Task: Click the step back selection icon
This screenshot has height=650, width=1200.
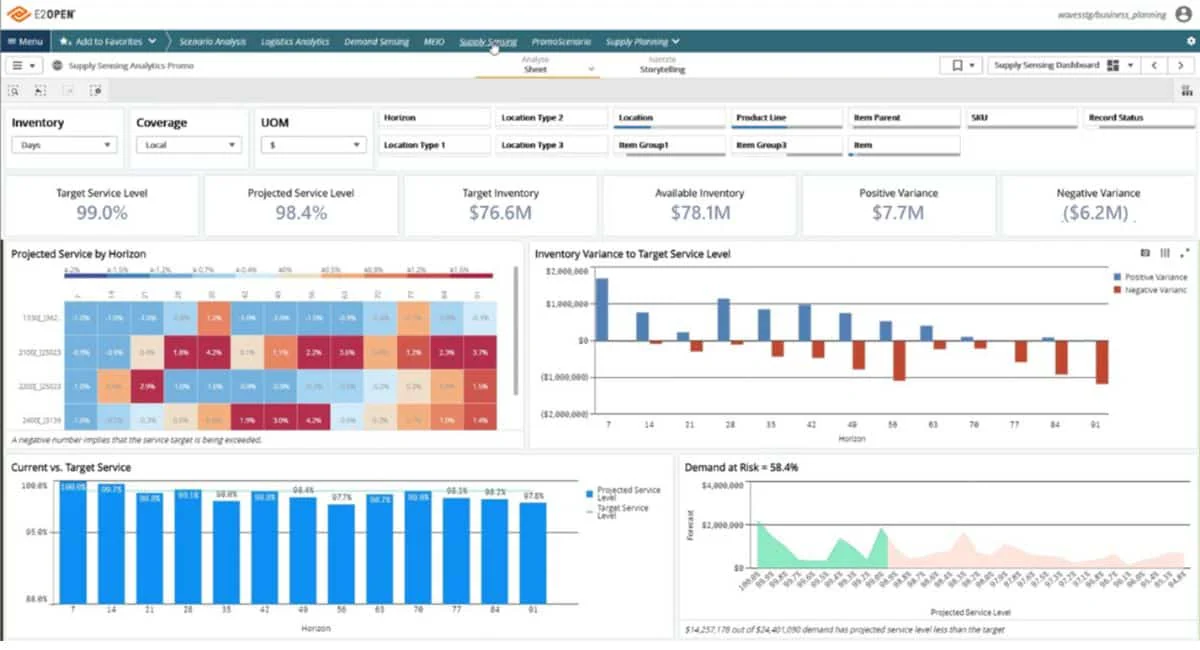Action: click(x=41, y=90)
